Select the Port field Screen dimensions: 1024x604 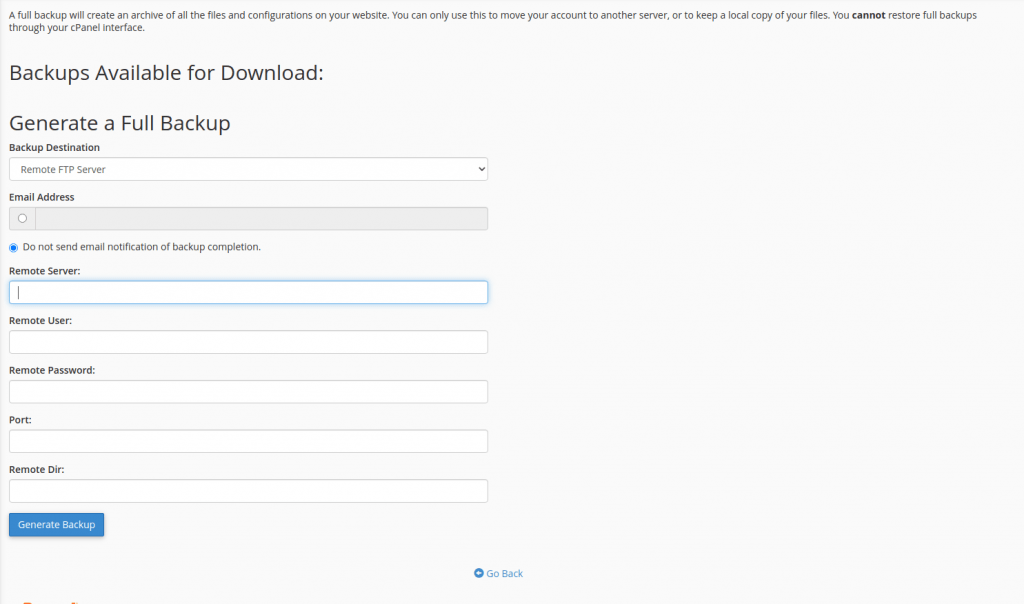(x=248, y=441)
